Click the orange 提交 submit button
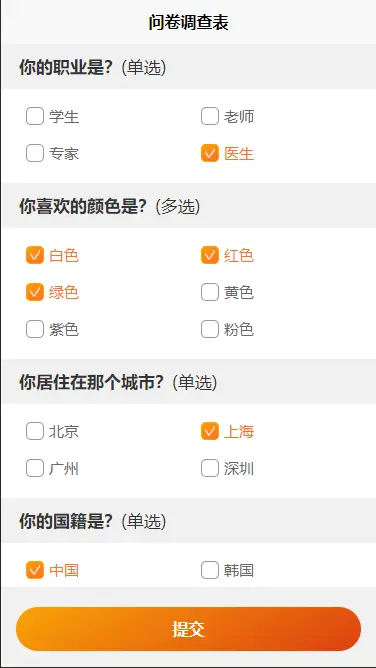Viewport: 376px width, 668px height. click(x=188, y=629)
